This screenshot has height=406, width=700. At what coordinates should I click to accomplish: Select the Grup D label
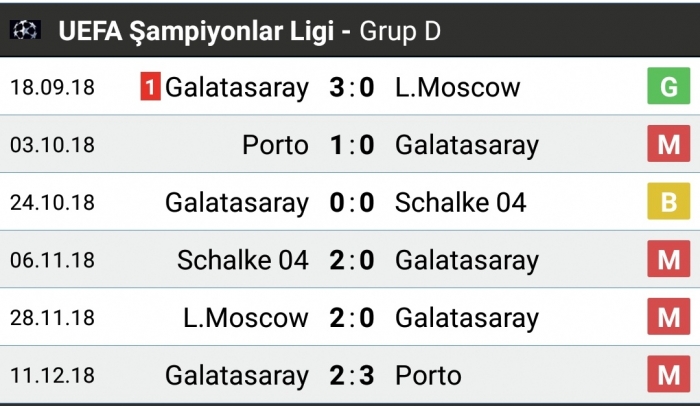click(401, 31)
